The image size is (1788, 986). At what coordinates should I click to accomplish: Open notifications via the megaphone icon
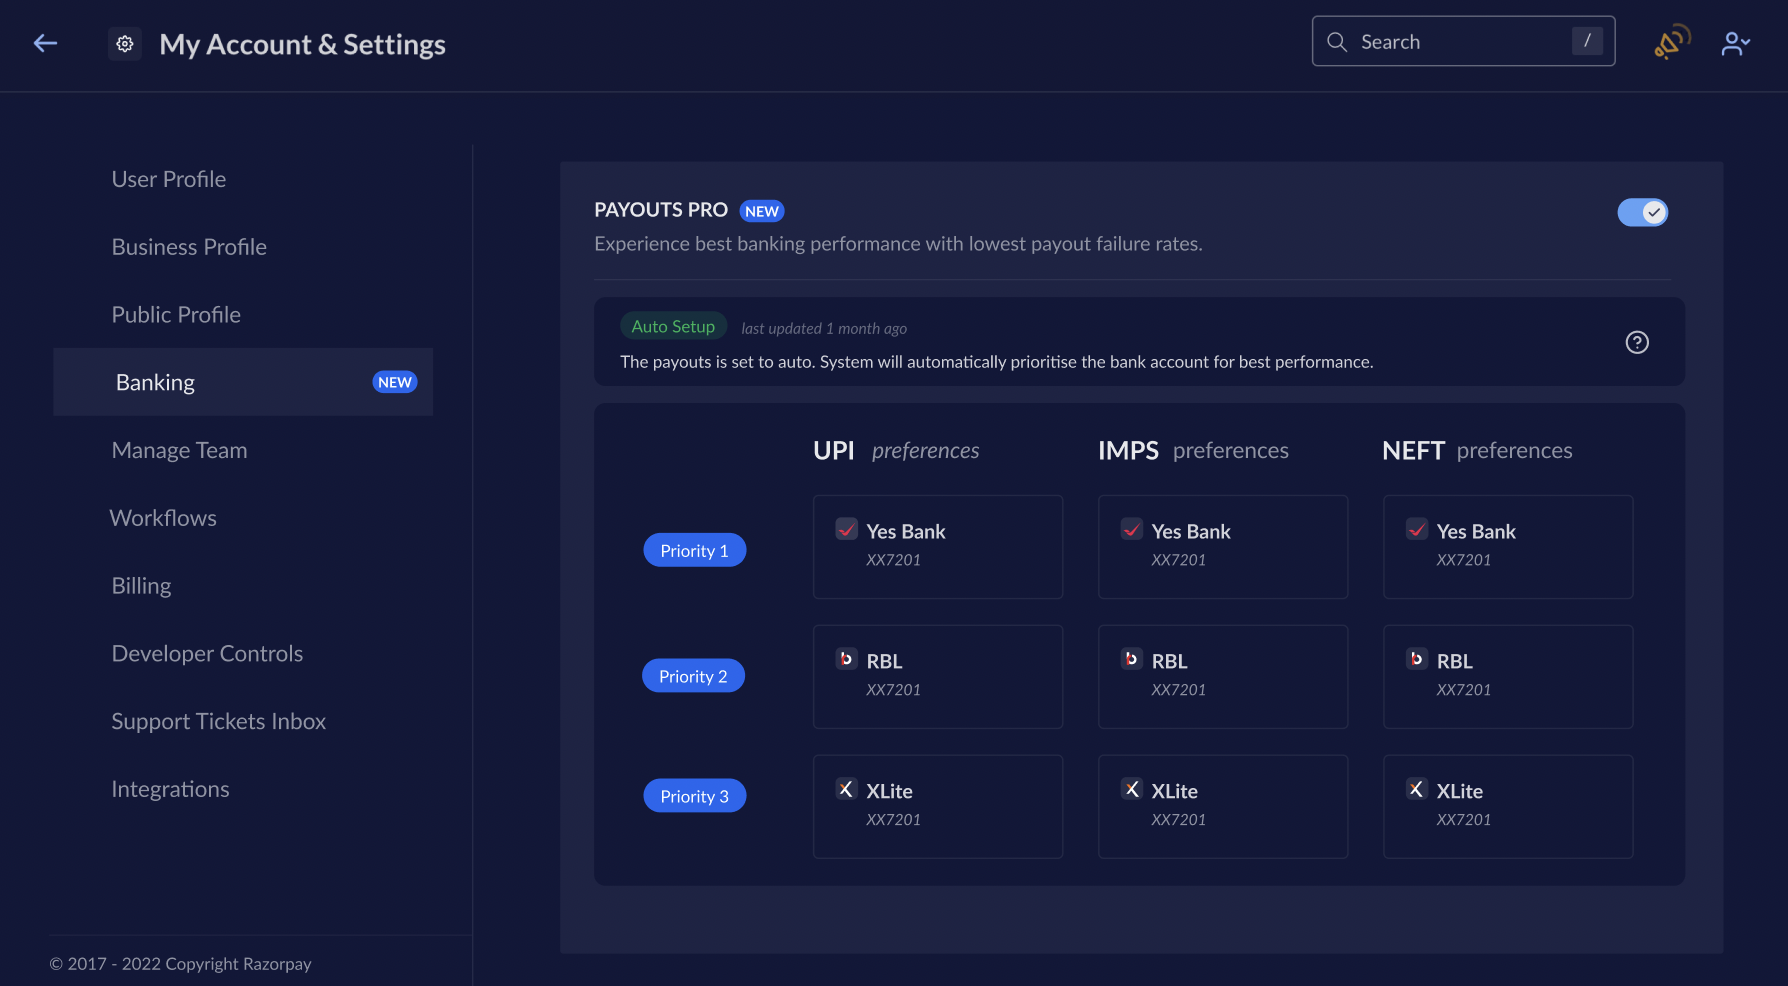pos(1669,42)
